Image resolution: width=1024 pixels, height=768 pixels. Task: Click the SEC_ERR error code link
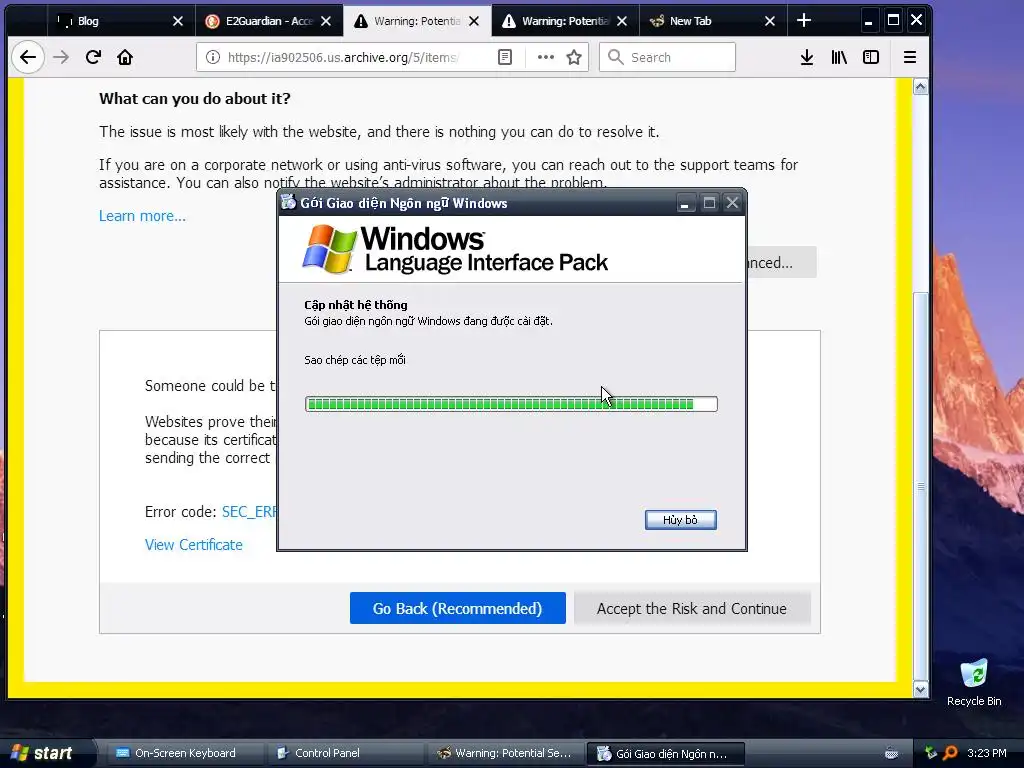(249, 511)
